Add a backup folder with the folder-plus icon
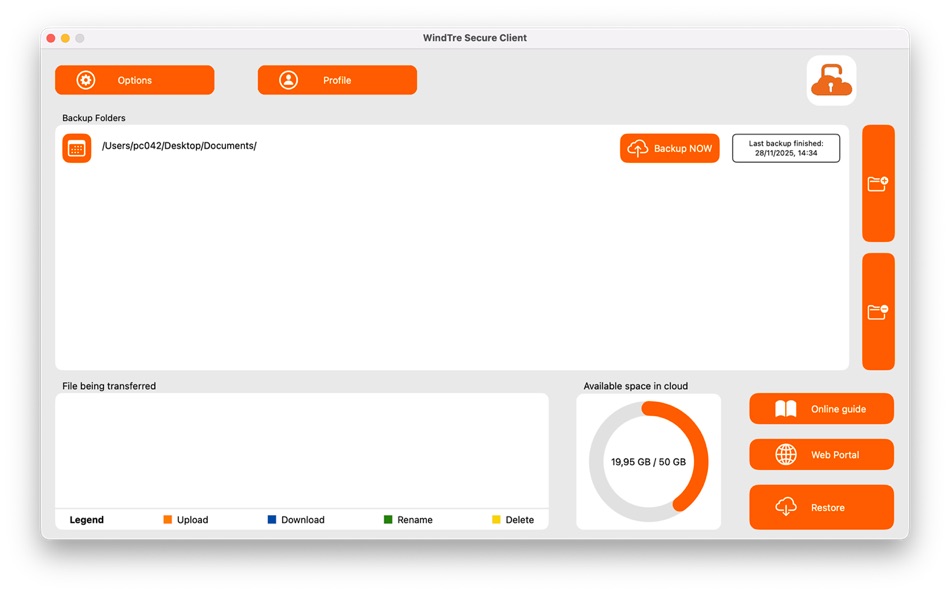This screenshot has width=950, height=594. (878, 185)
